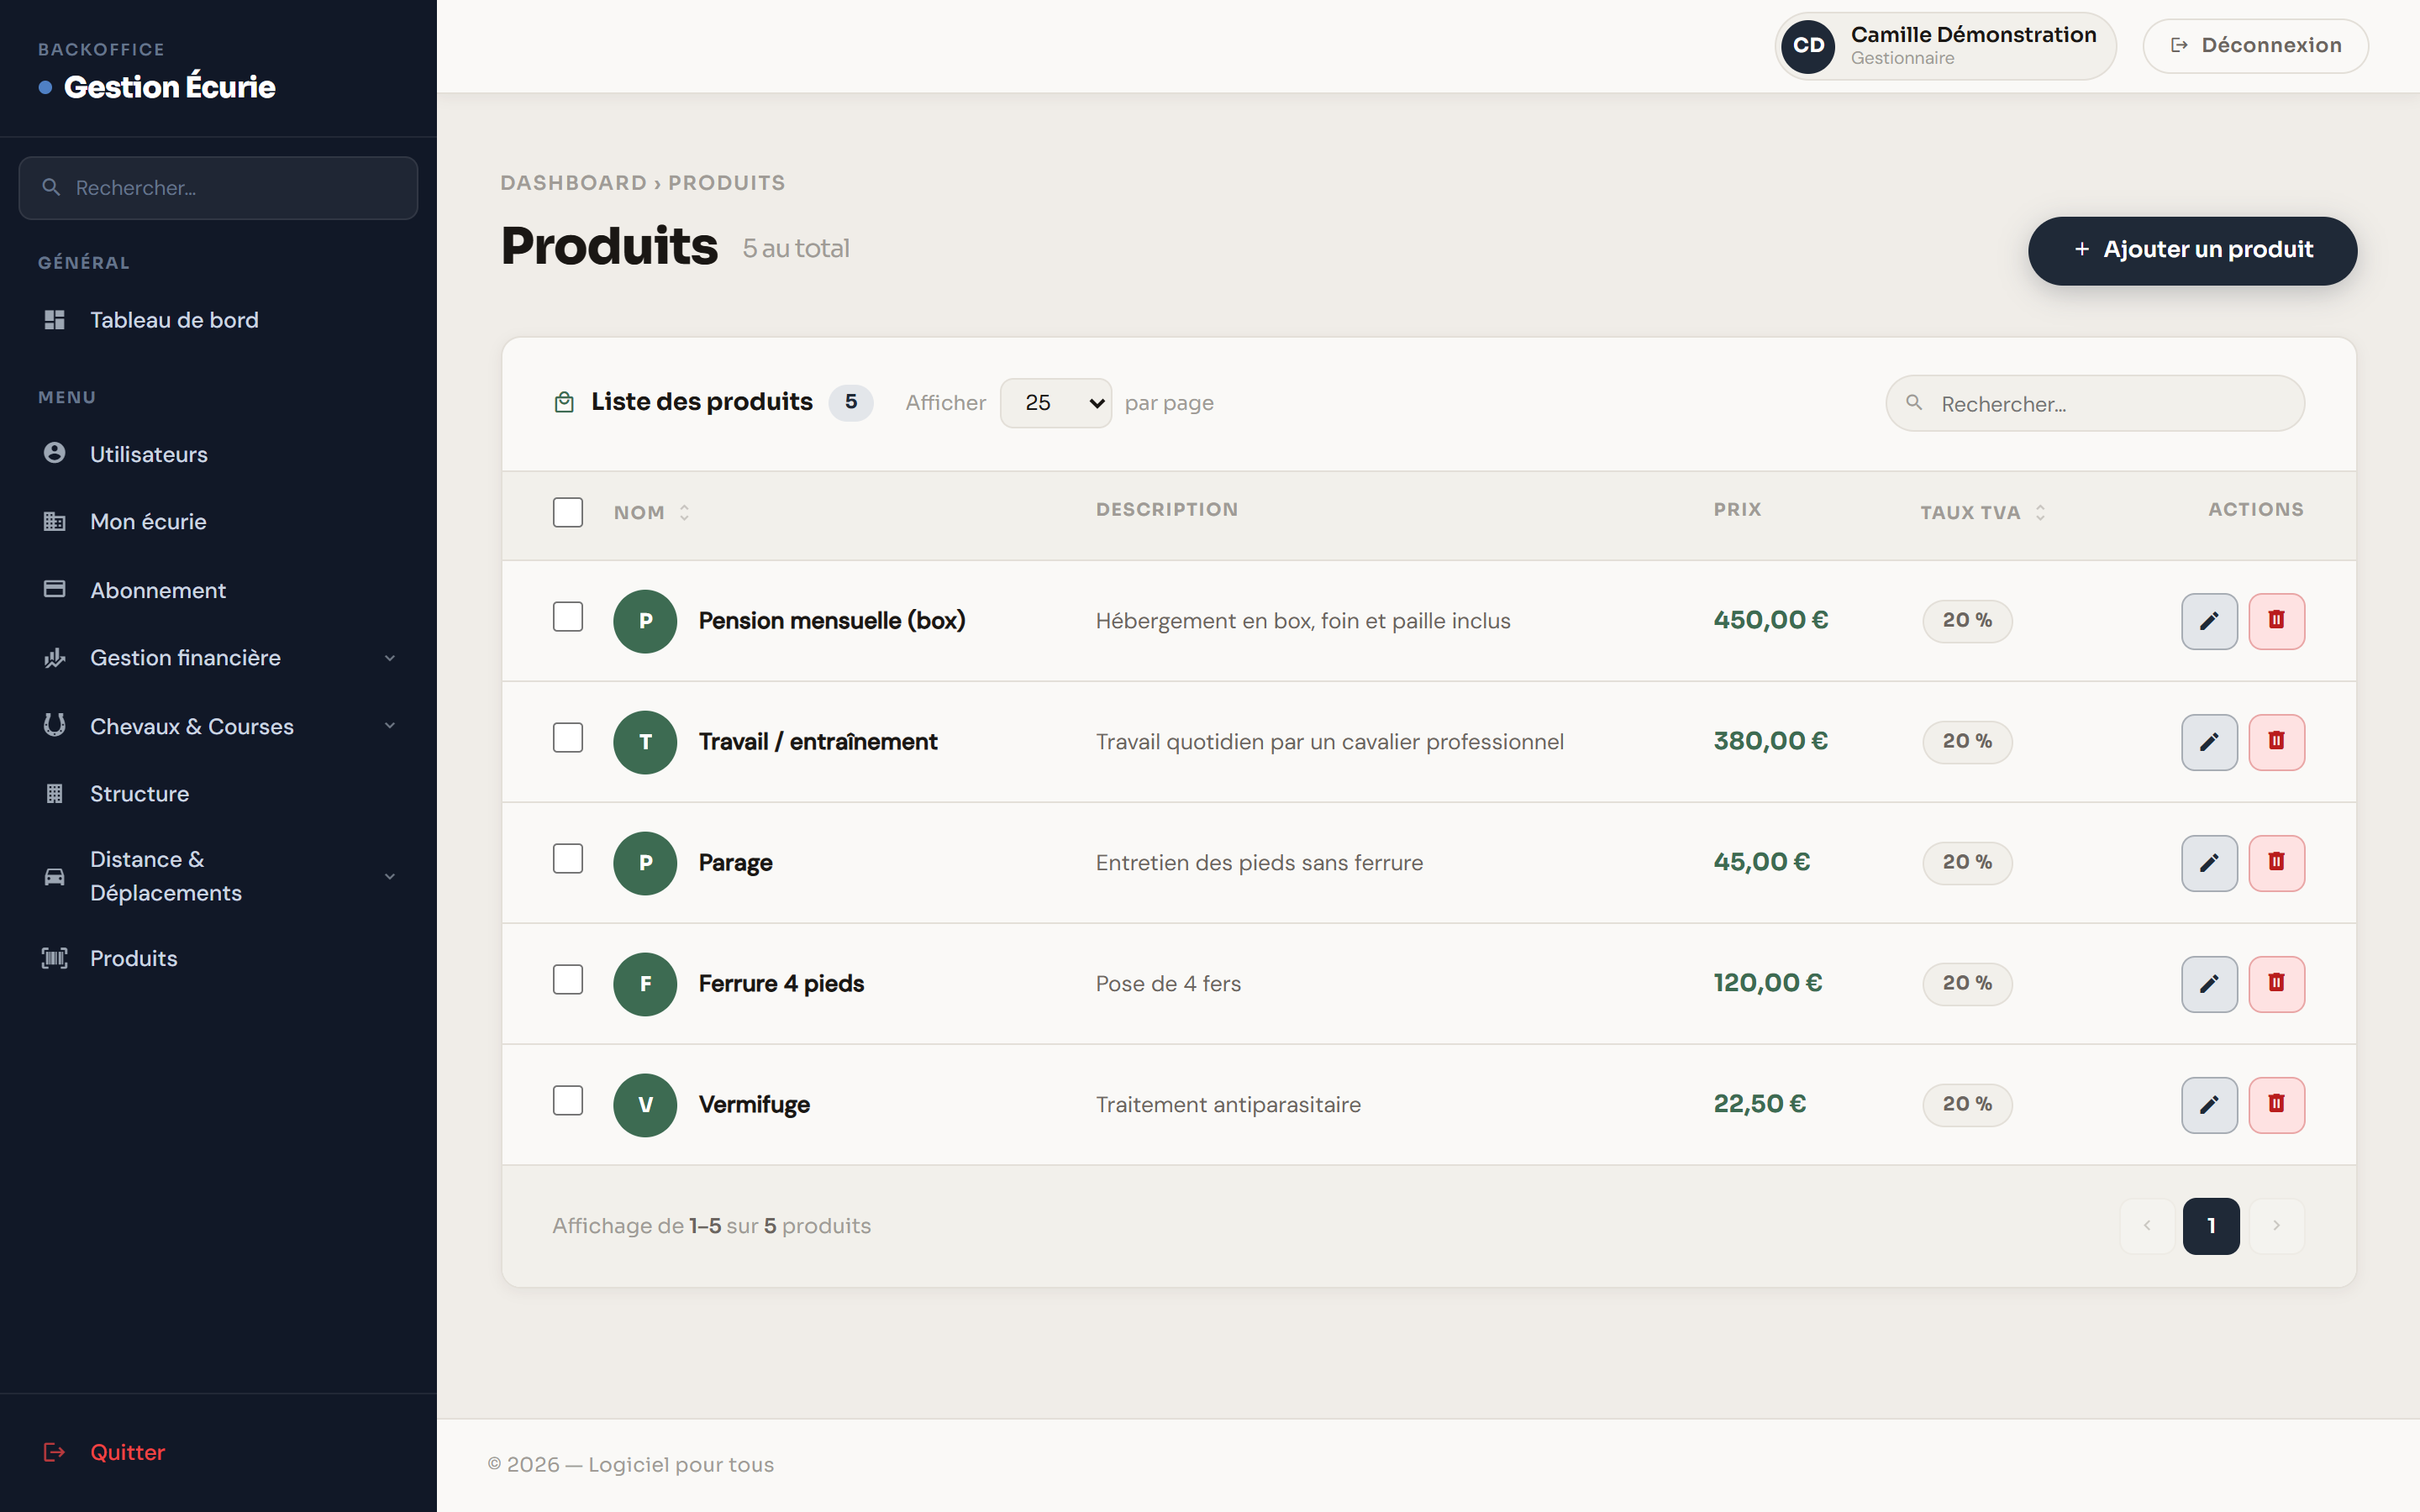2420x1512 pixels.
Task: Click the Abonnement card icon
Action: (x=55, y=589)
